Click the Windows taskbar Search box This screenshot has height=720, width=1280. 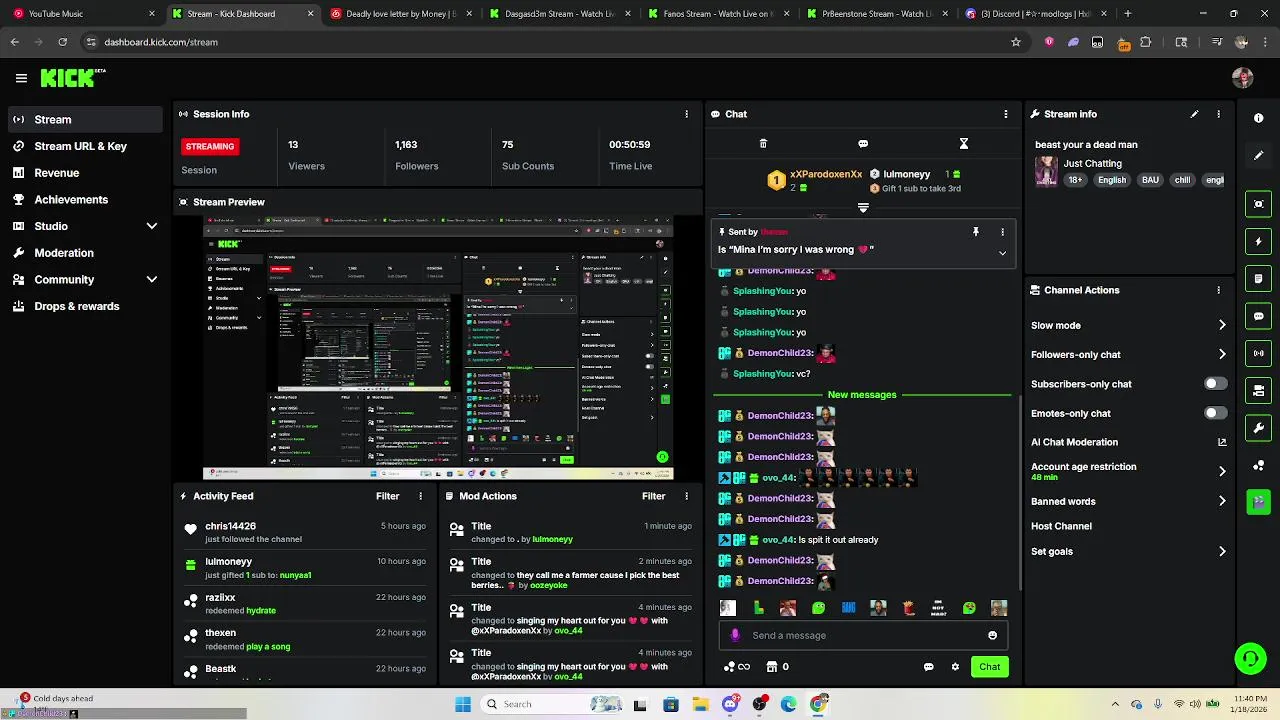(553, 704)
